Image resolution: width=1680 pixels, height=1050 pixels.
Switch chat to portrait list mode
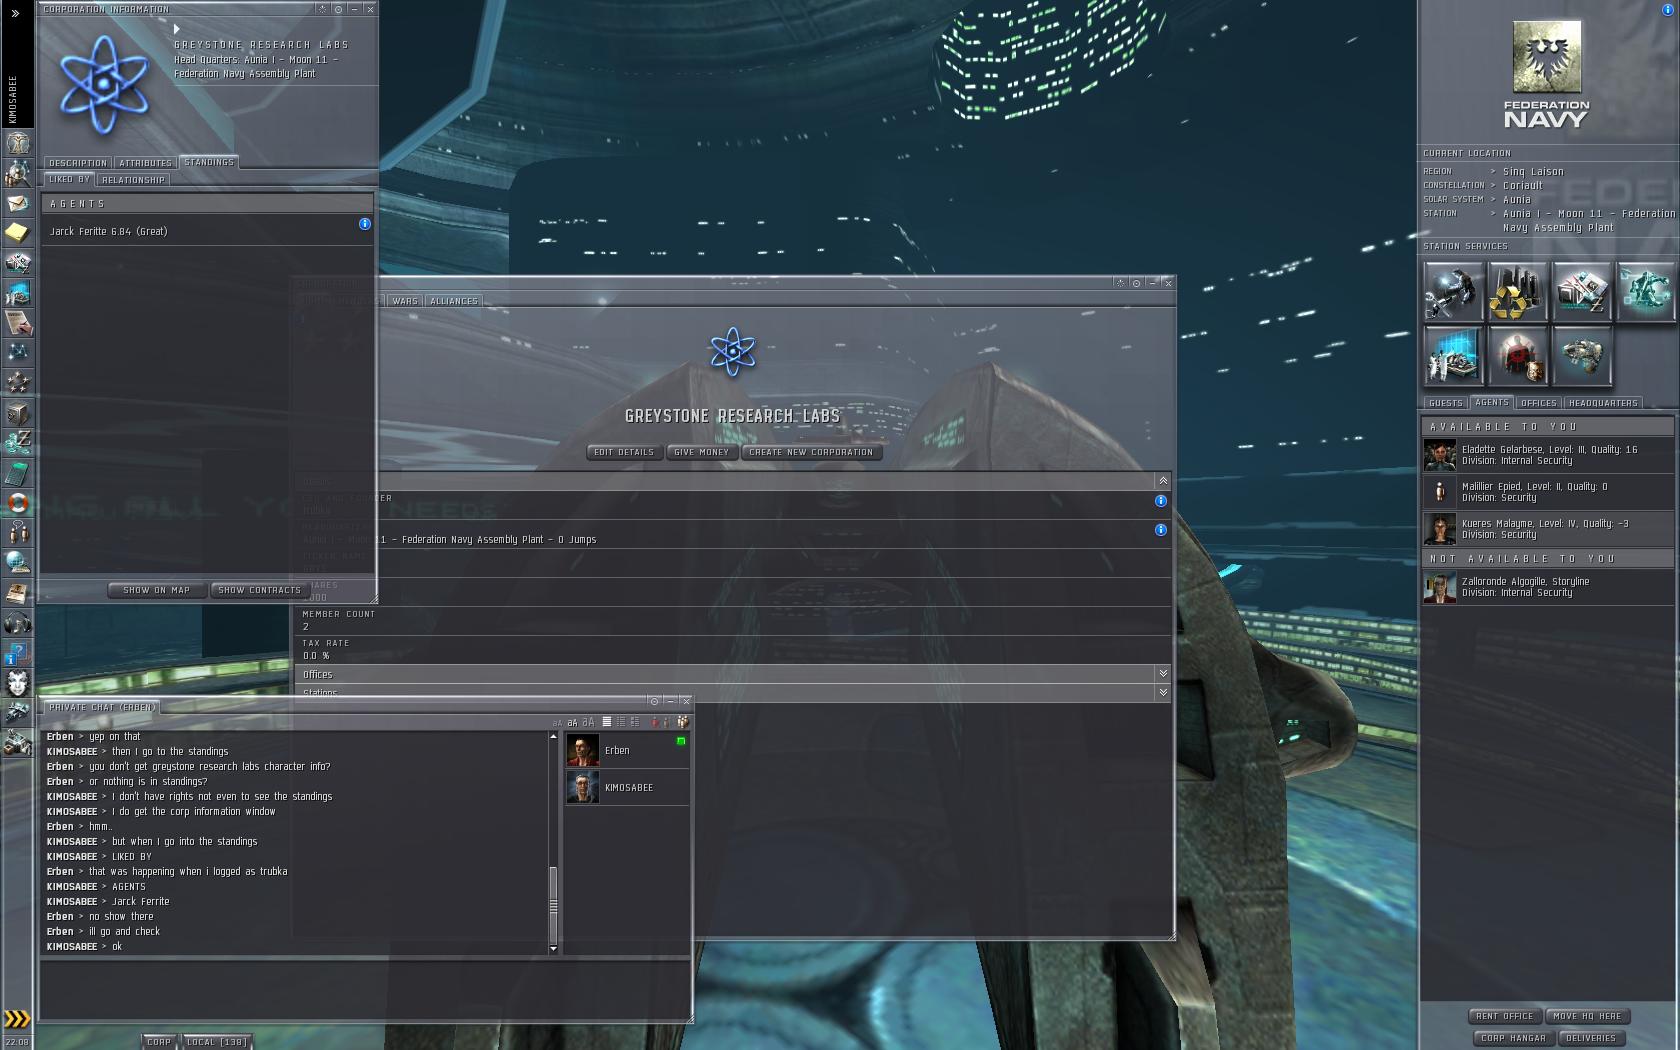(634, 722)
